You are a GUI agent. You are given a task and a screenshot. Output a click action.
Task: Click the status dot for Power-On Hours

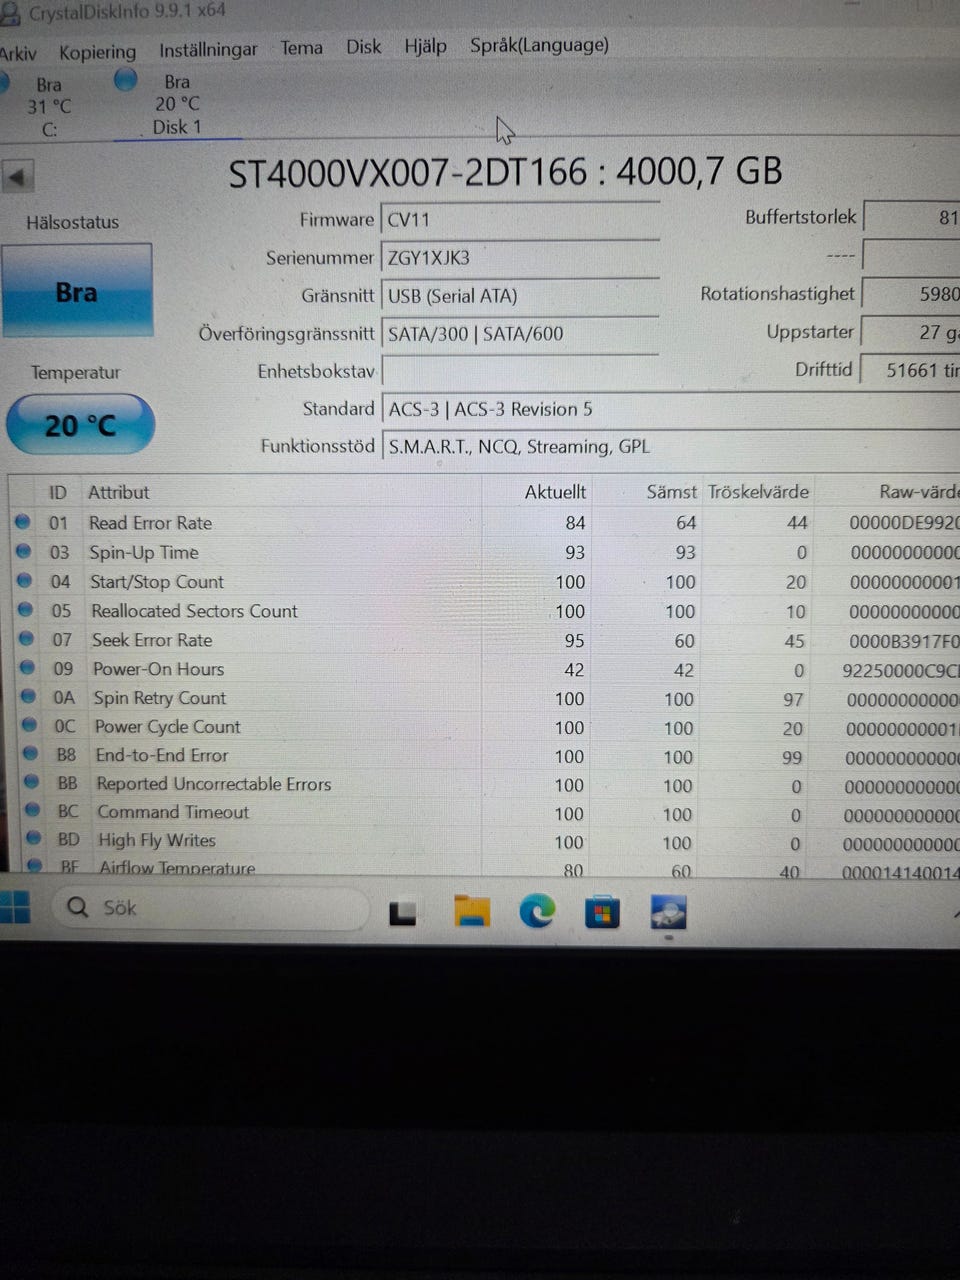pyautogui.click(x=28, y=667)
